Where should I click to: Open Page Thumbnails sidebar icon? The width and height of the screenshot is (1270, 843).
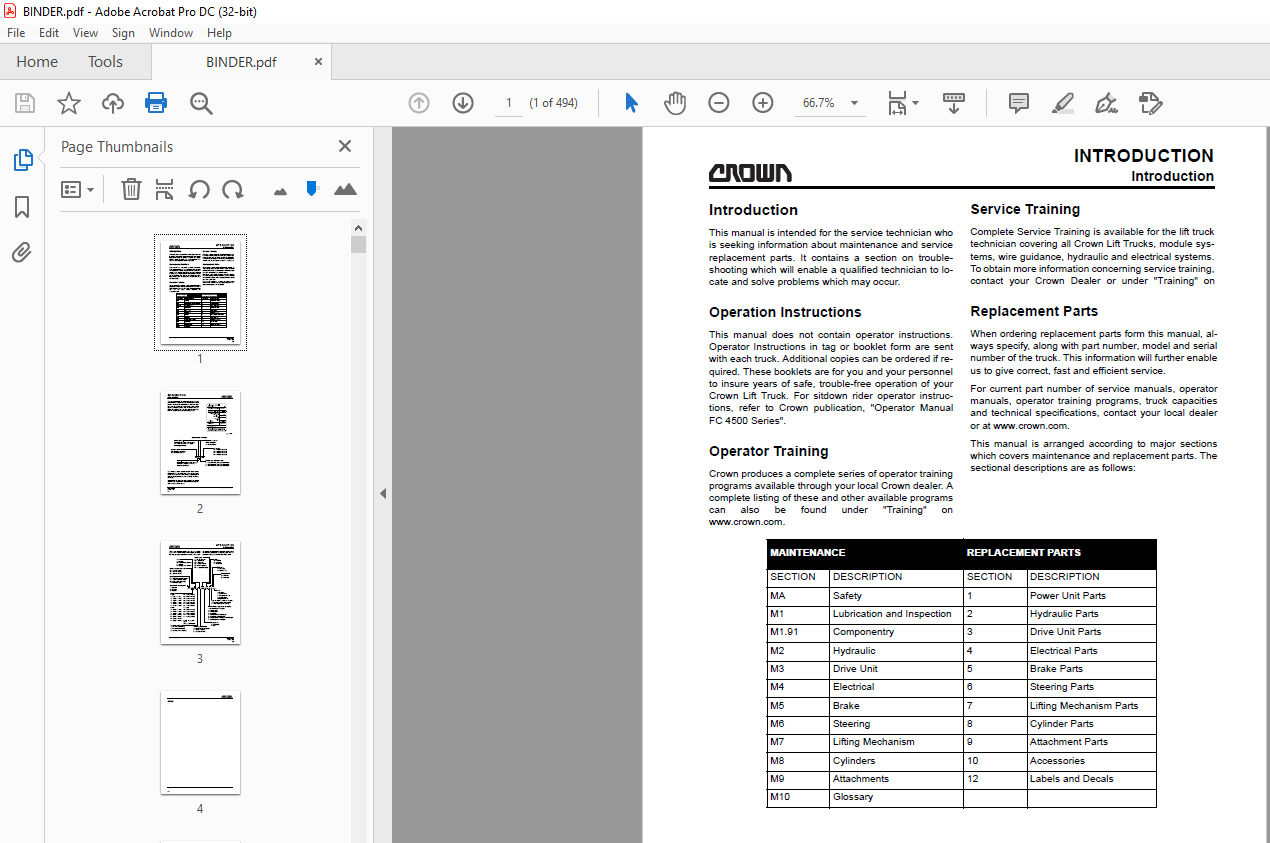pos(22,160)
